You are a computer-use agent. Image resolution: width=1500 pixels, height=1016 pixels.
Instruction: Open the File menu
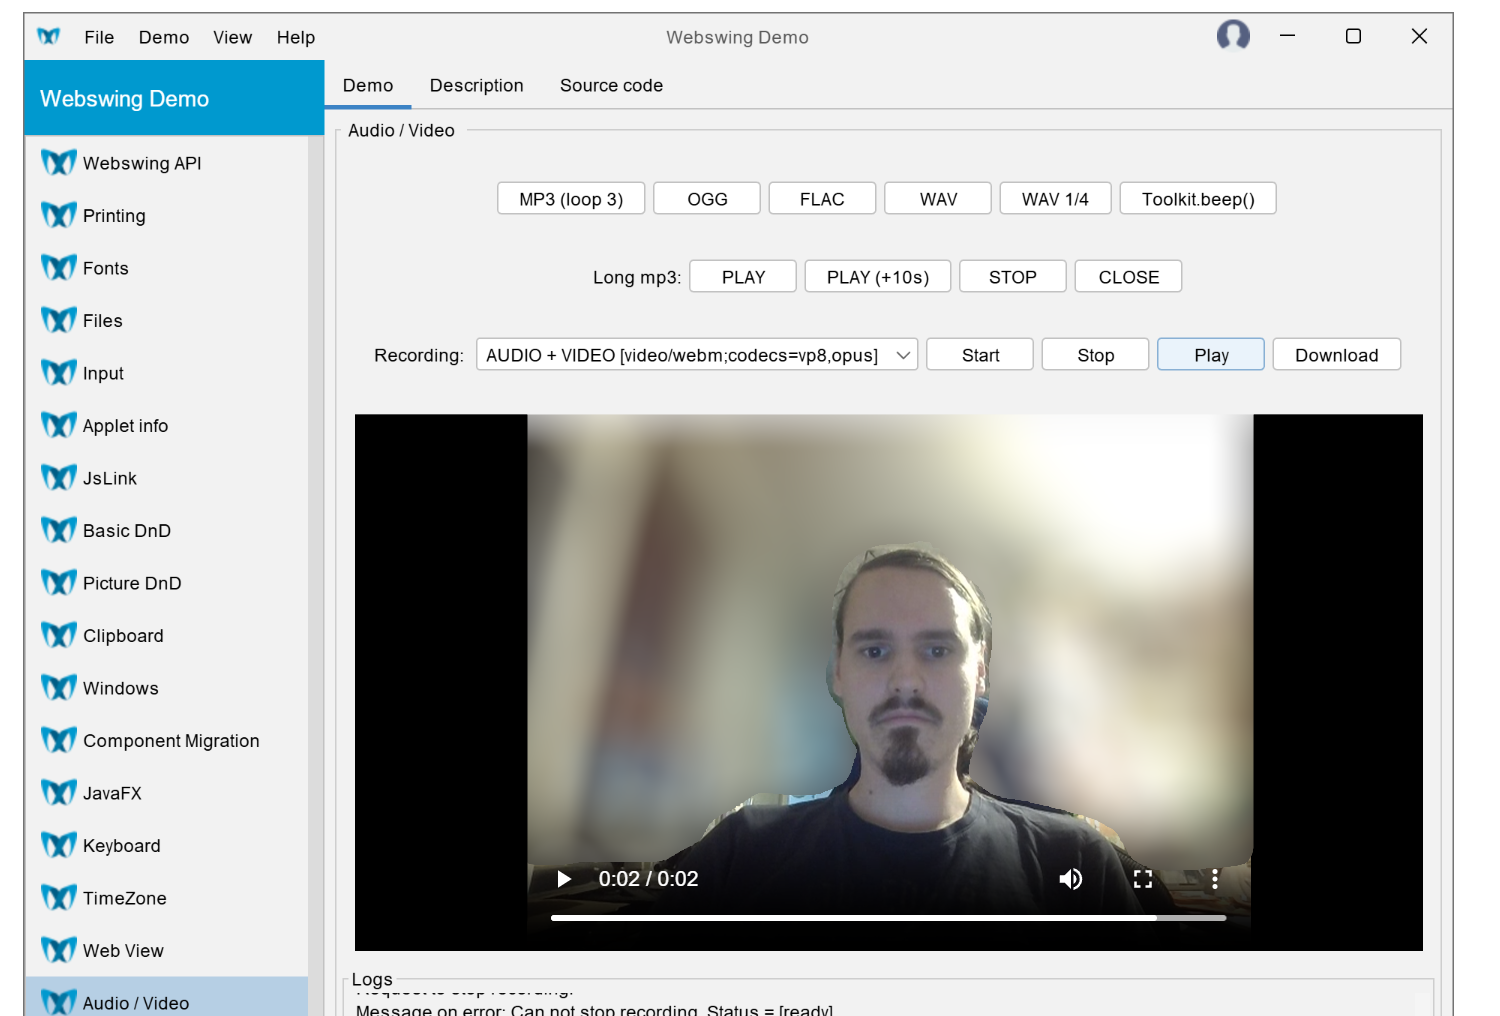[99, 37]
